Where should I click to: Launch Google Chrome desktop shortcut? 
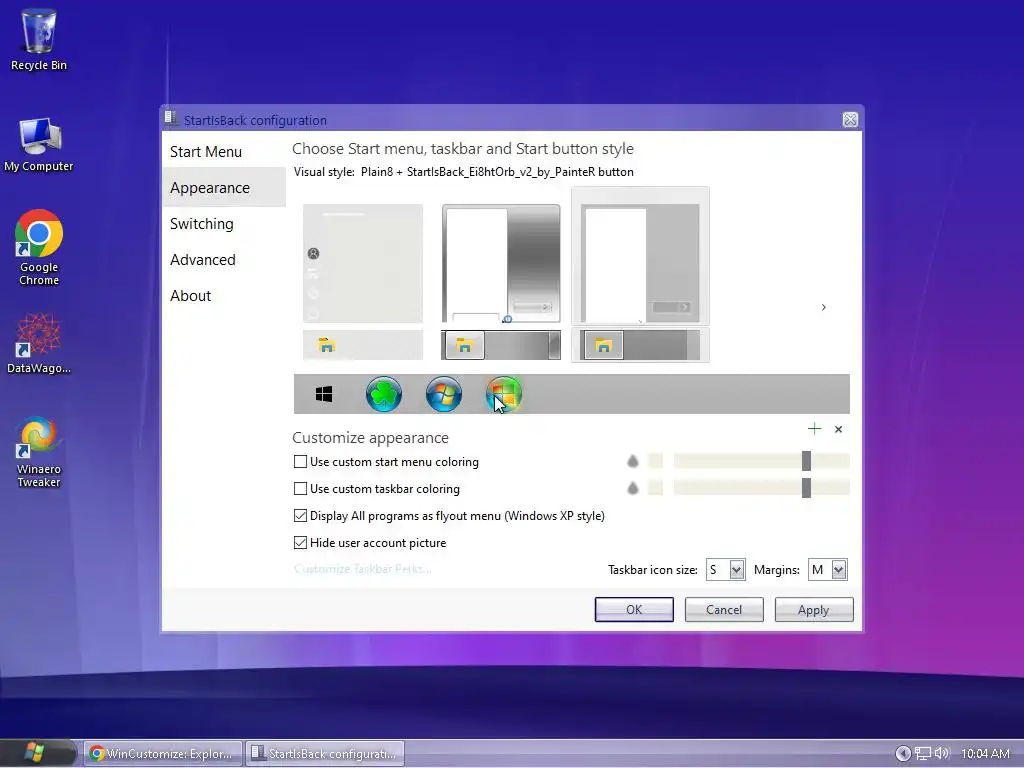click(39, 248)
